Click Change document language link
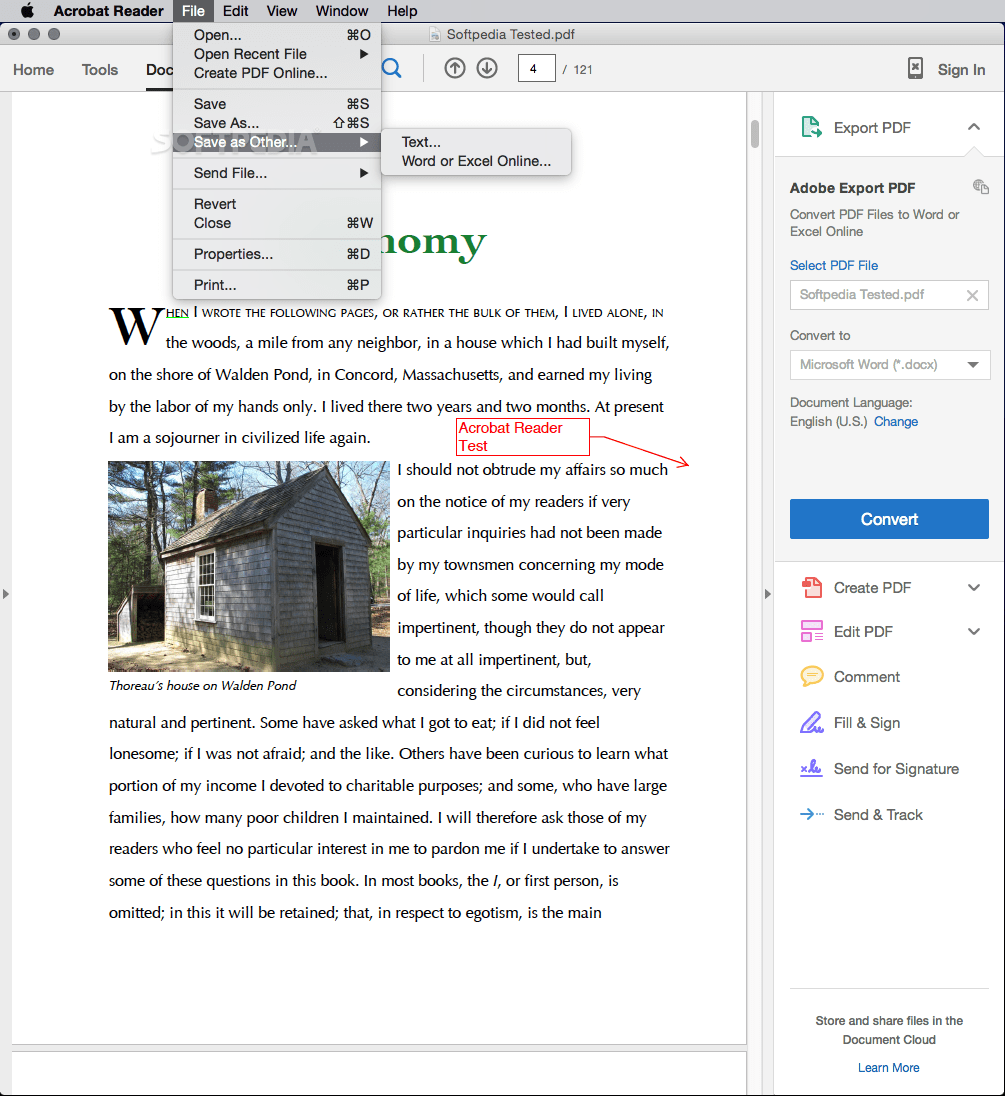The height and width of the screenshot is (1096, 1005). (895, 421)
